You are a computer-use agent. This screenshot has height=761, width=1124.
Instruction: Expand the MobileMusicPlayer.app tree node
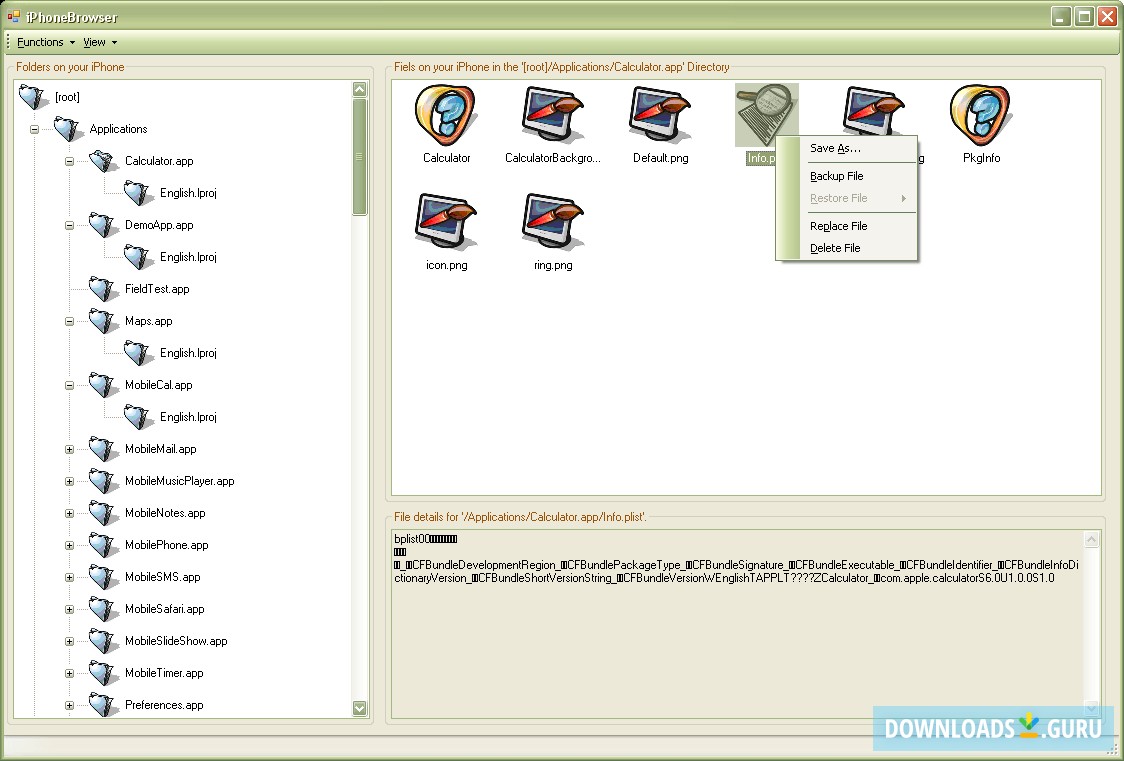pyautogui.click(x=70, y=481)
